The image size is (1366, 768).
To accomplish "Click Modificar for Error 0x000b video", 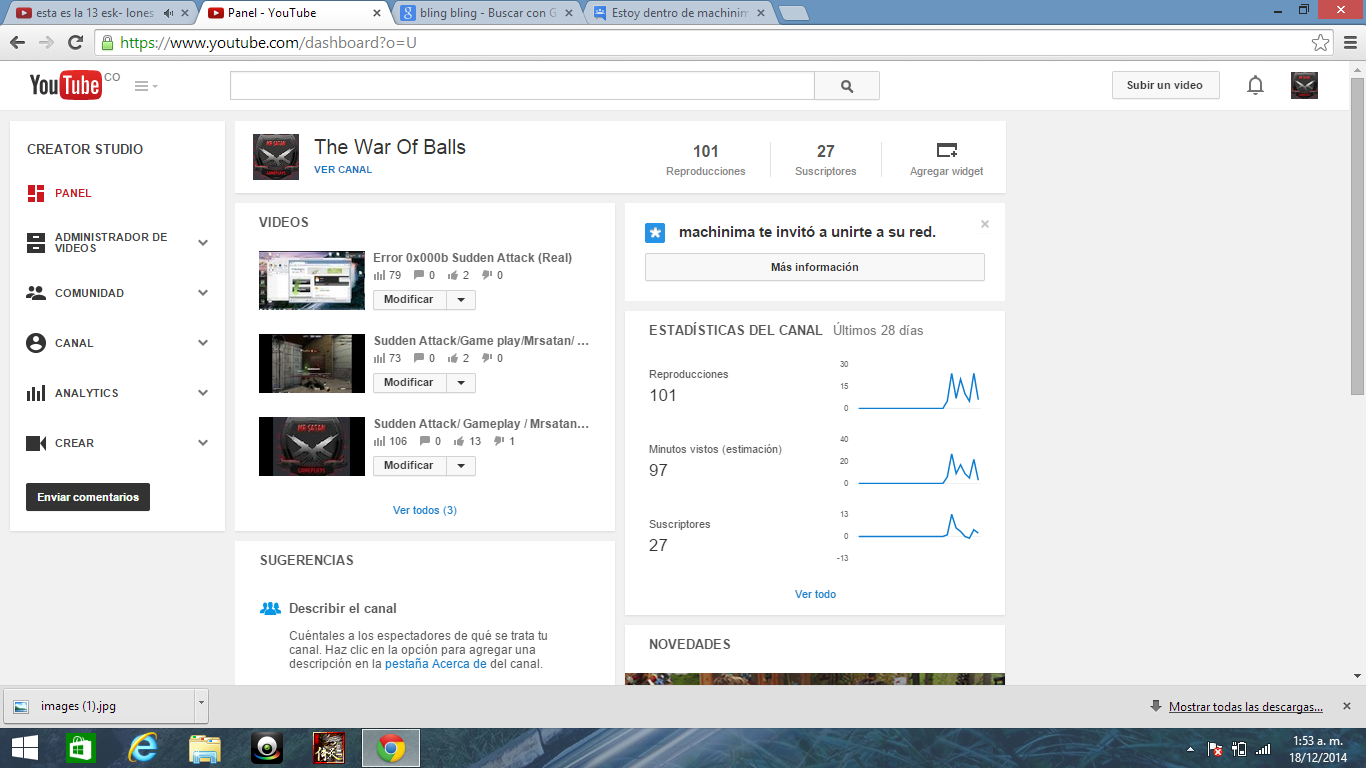I will pos(409,300).
